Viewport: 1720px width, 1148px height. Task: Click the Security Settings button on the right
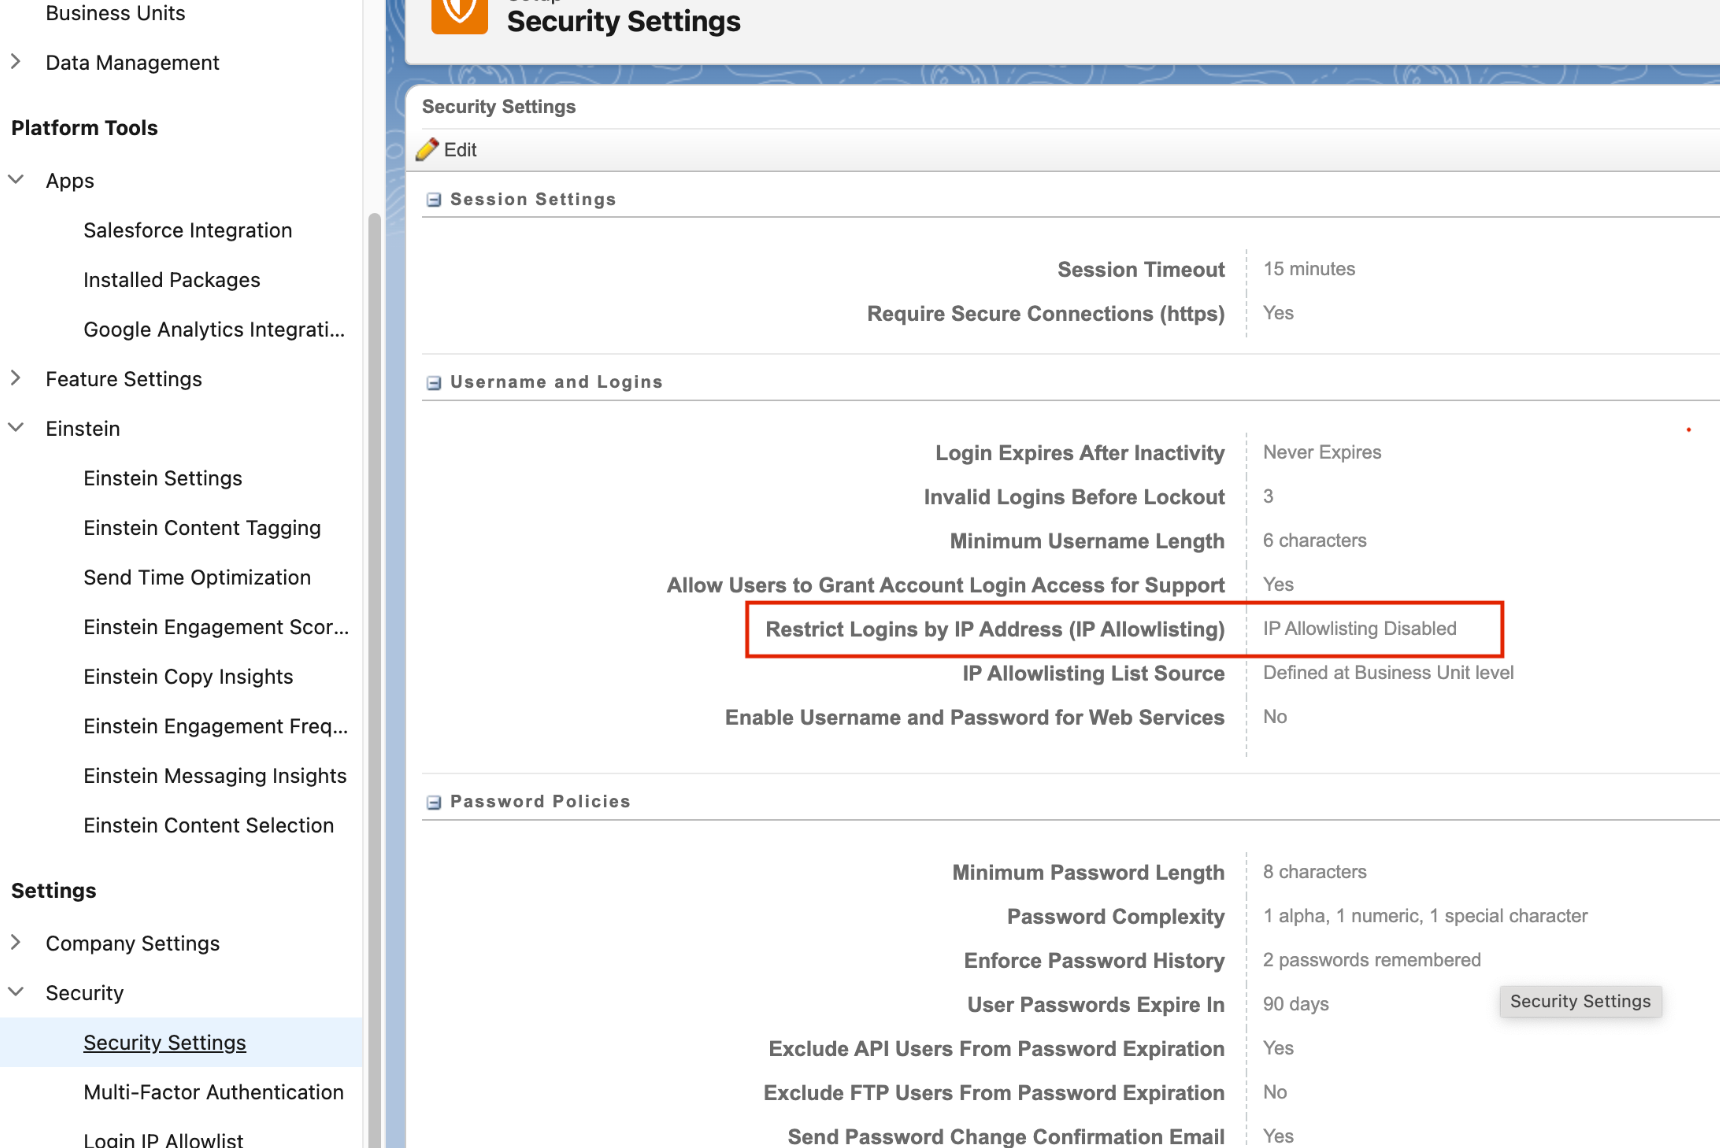coord(1580,1001)
